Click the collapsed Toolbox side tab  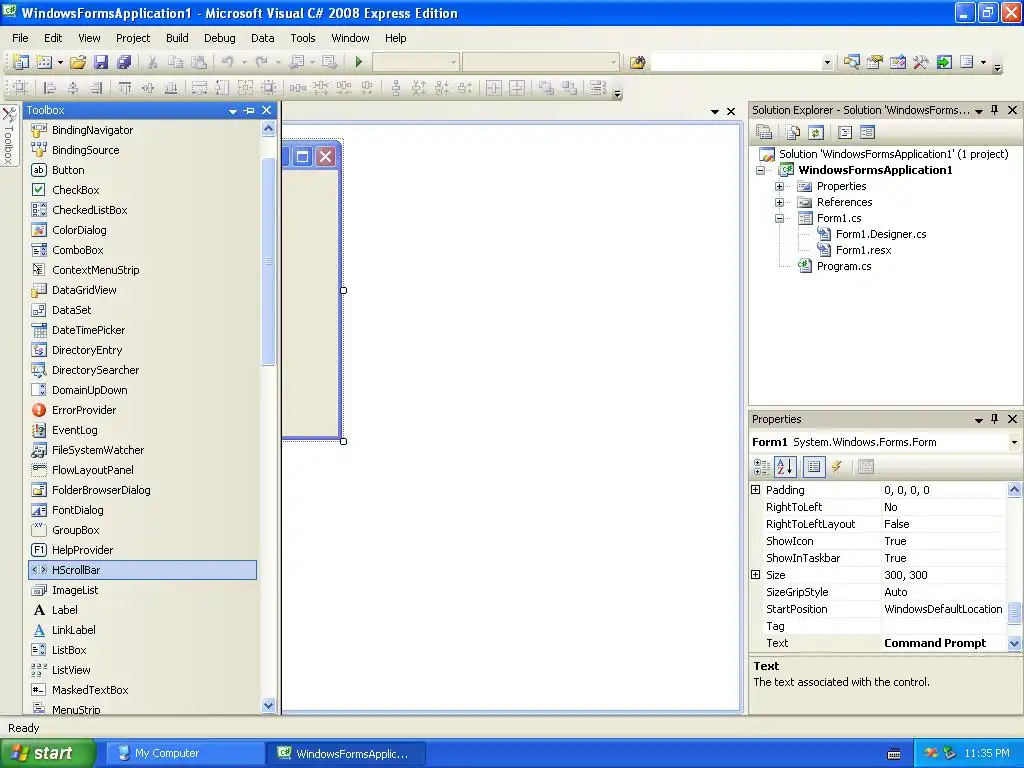(9, 136)
